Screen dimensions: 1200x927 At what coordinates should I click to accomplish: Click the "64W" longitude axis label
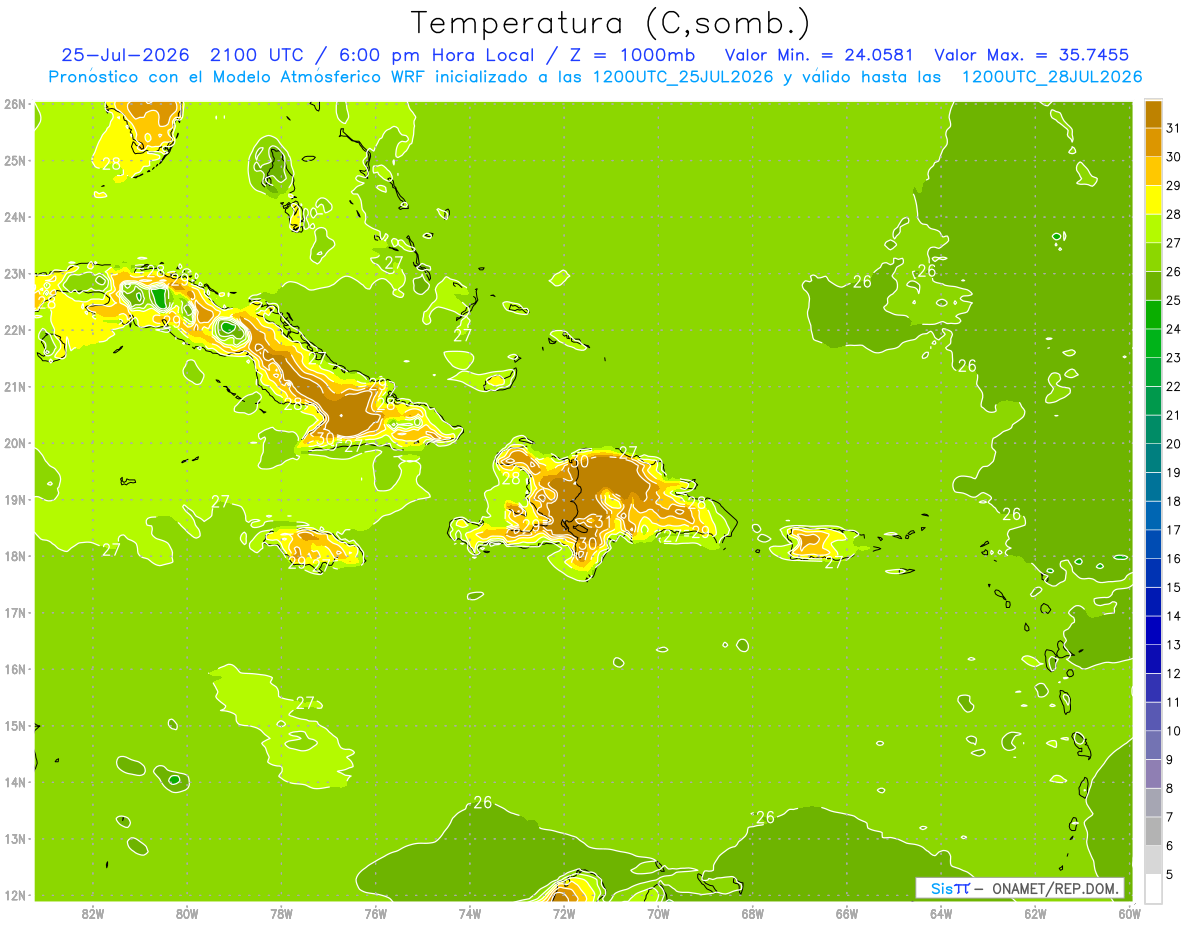(x=941, y=913)
